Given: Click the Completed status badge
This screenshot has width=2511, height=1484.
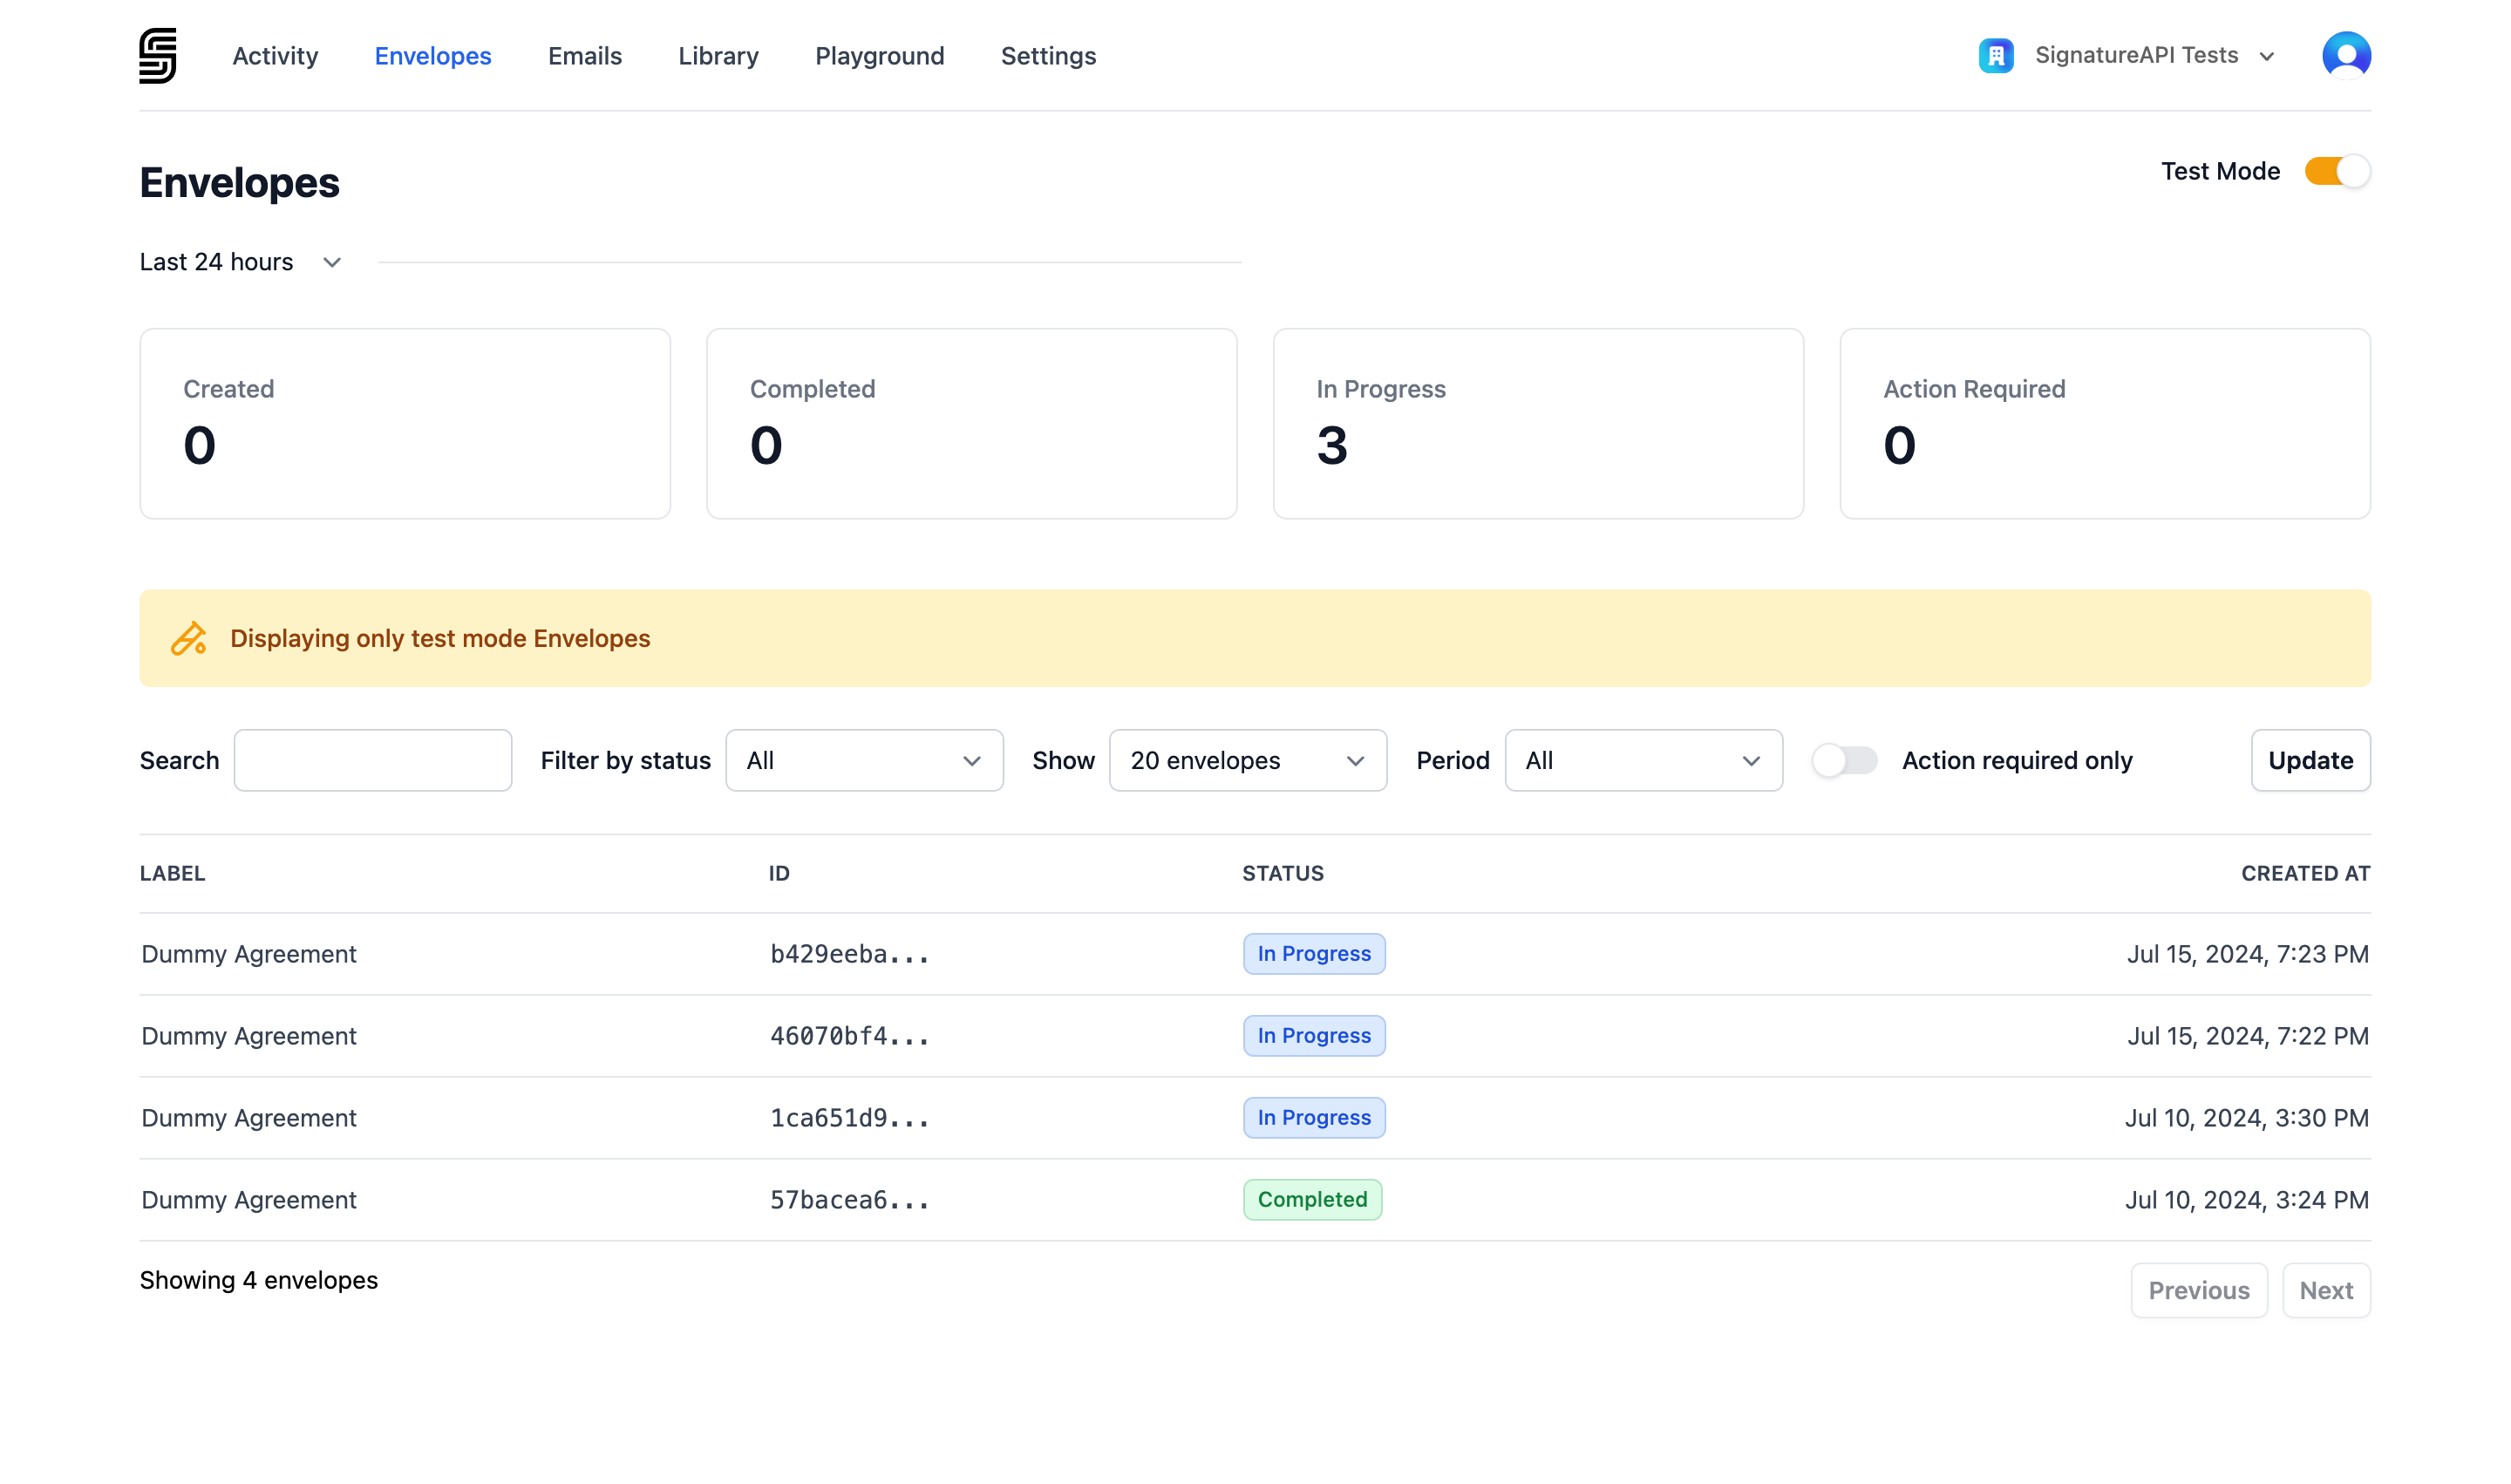Looking at the screenshot, I should click(1311, 1200).
